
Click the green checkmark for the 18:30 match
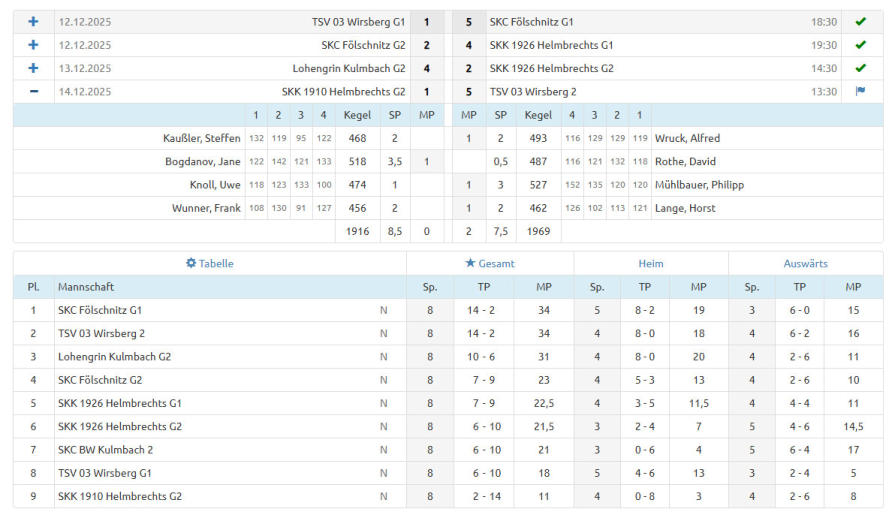click(x=860, y=21)
